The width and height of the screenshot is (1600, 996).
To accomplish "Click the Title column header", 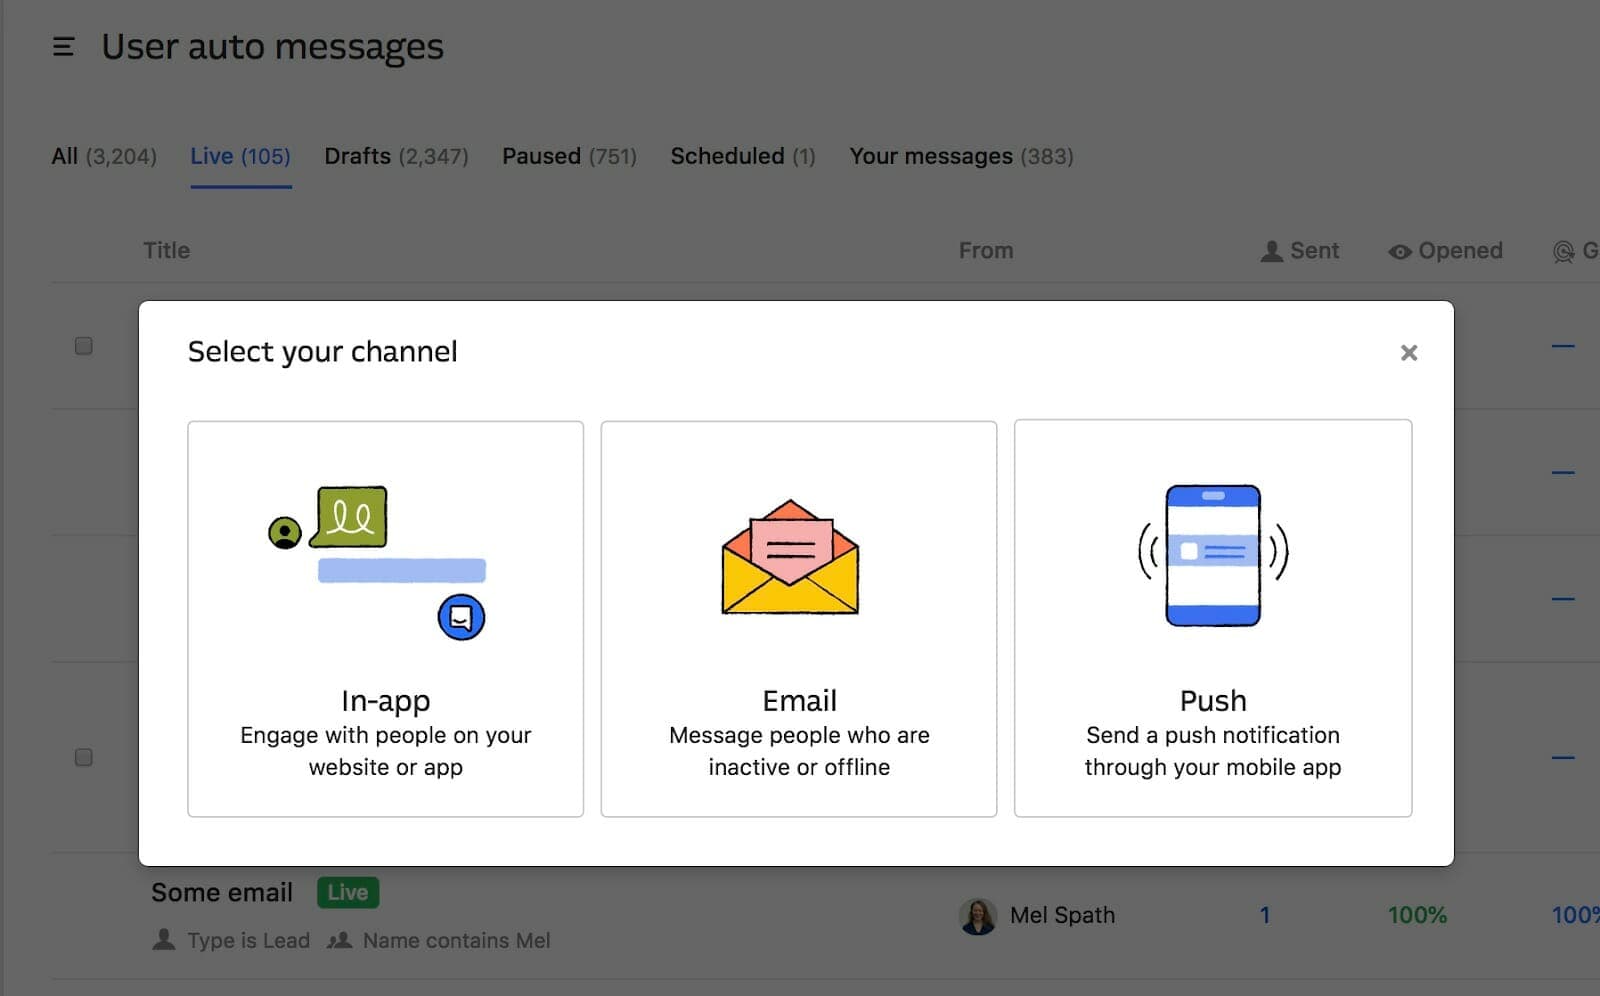I will [x=166, y=251].
